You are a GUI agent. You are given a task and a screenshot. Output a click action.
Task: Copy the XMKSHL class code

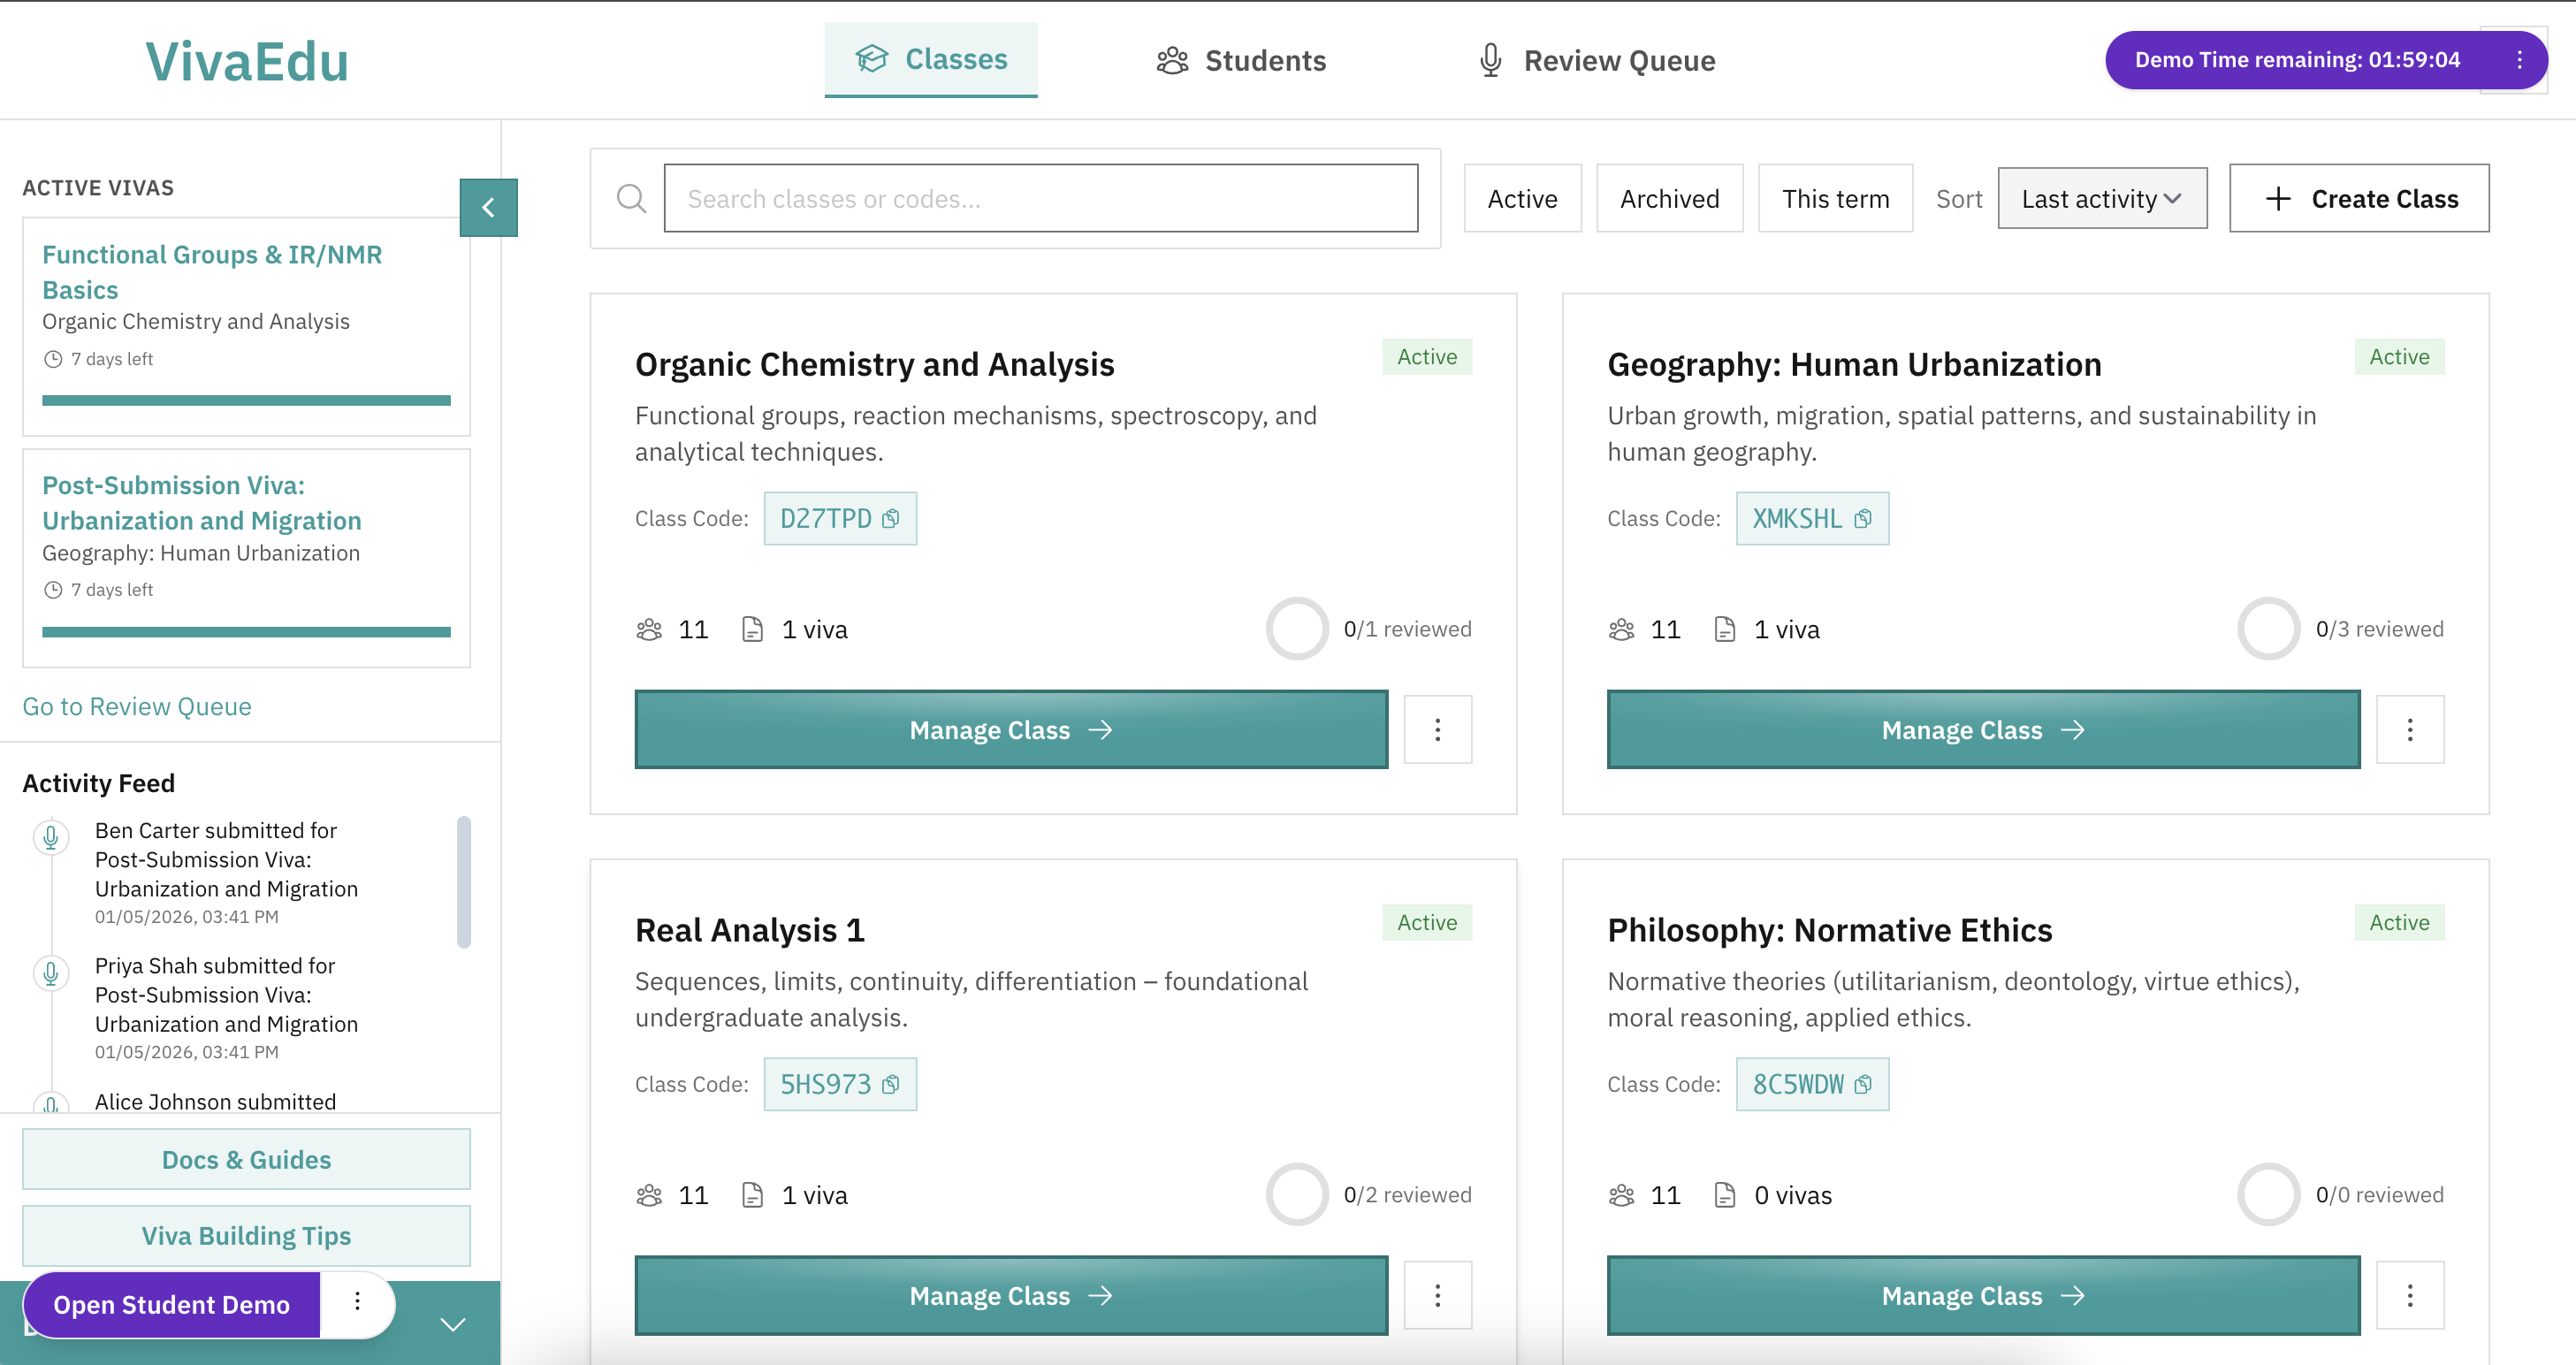[x=1862, y=518]
